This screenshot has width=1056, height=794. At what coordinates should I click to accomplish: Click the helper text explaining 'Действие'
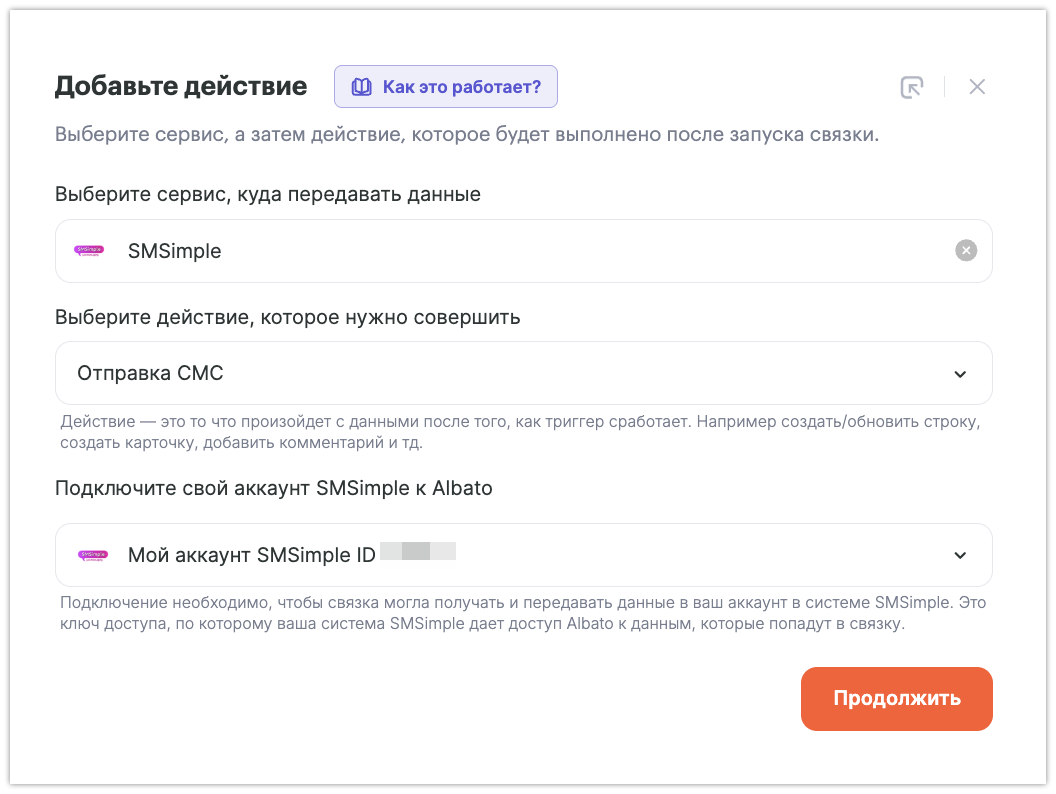[x=520, y=432]
